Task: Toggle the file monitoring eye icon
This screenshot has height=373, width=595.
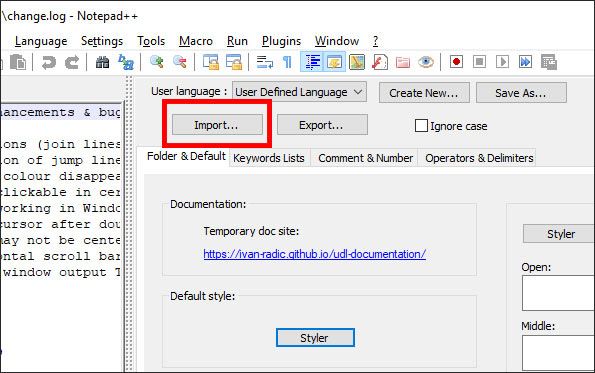Action: click(426, 62)
